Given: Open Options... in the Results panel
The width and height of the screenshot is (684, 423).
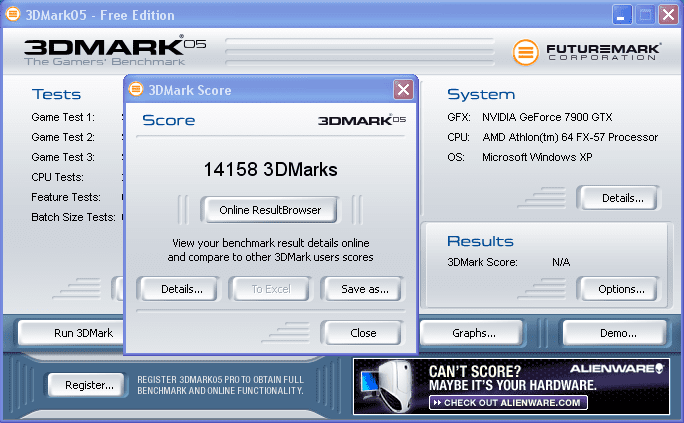Looking at the screenshot, I should click(x=621, y=289).
